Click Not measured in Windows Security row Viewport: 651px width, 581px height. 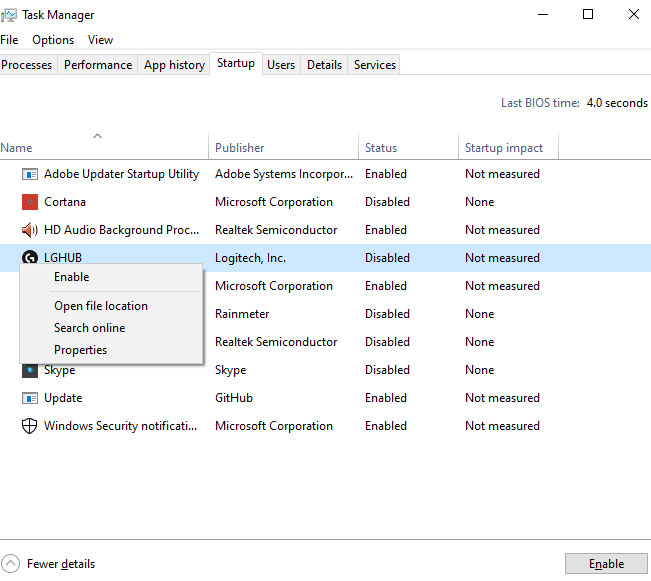coord(502,426)
